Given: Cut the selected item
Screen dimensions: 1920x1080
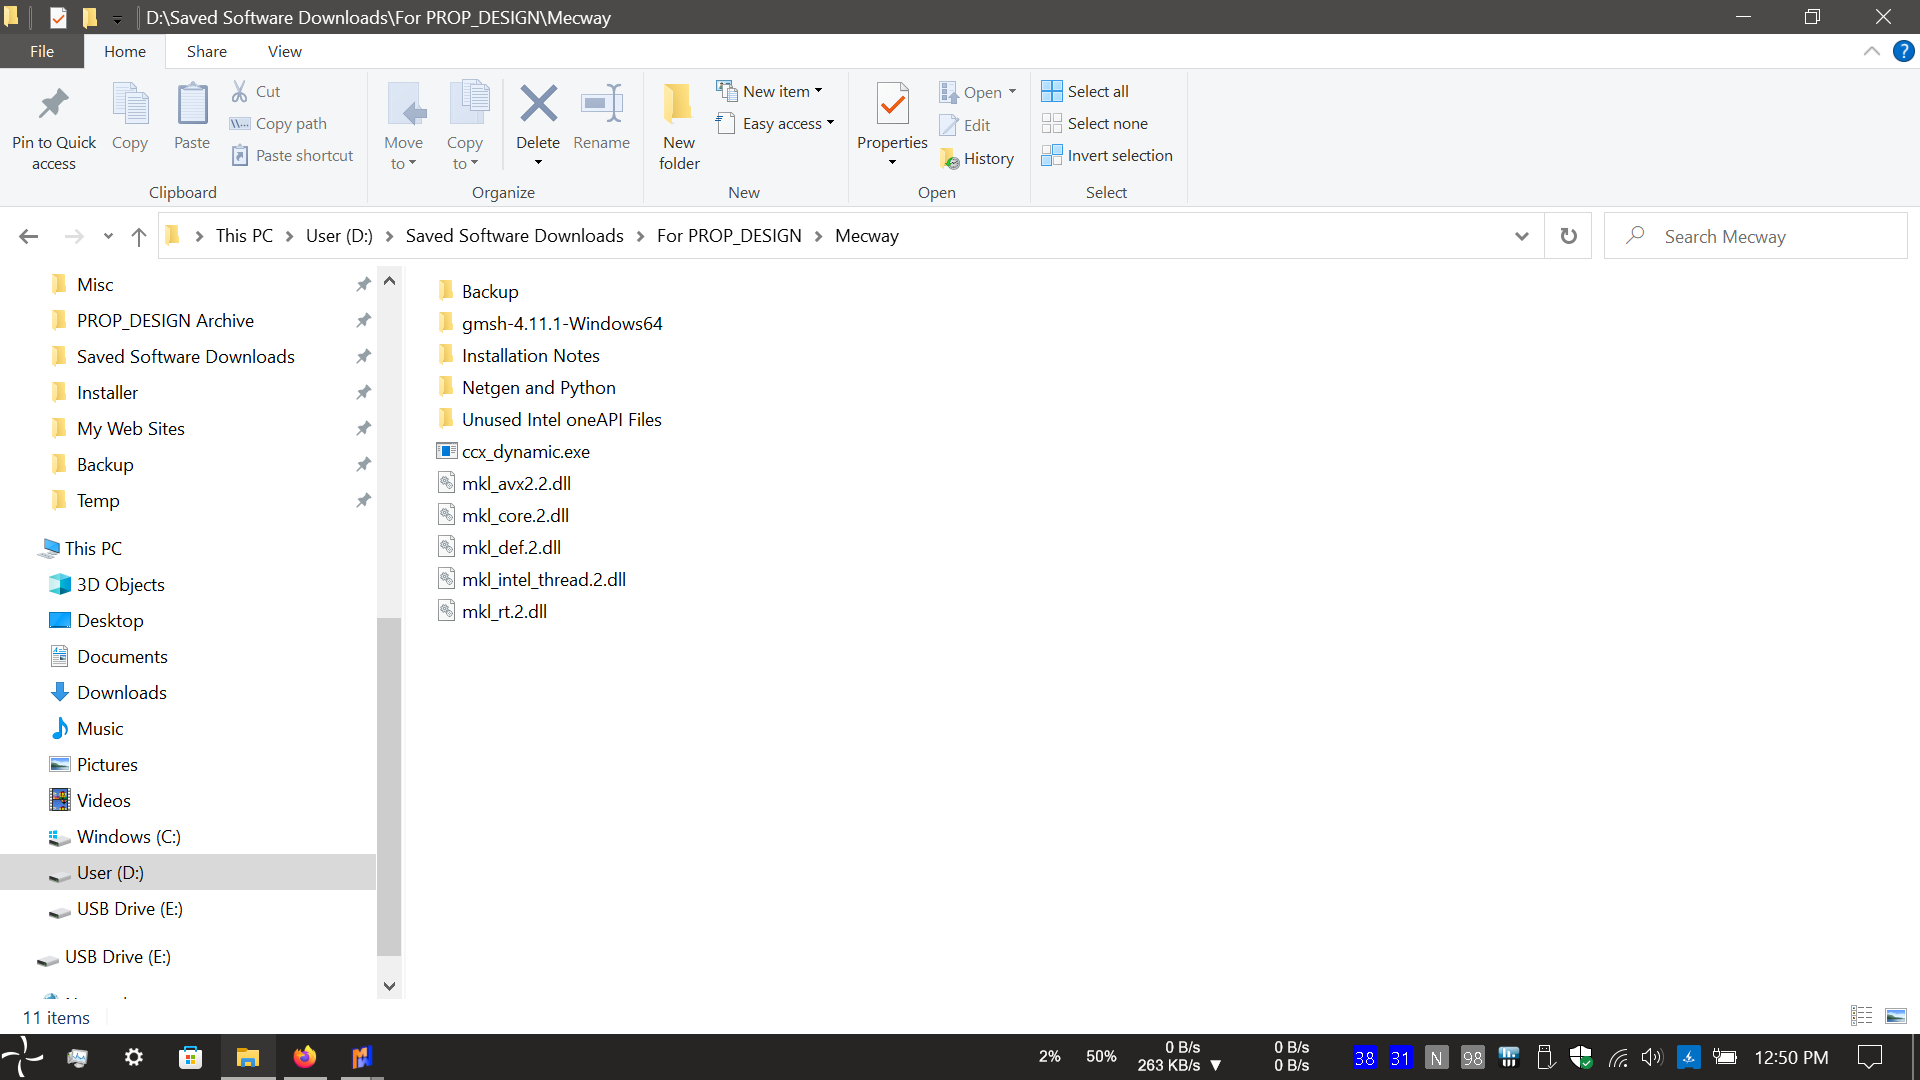Looking at the screenshot, I should point(256,91).
